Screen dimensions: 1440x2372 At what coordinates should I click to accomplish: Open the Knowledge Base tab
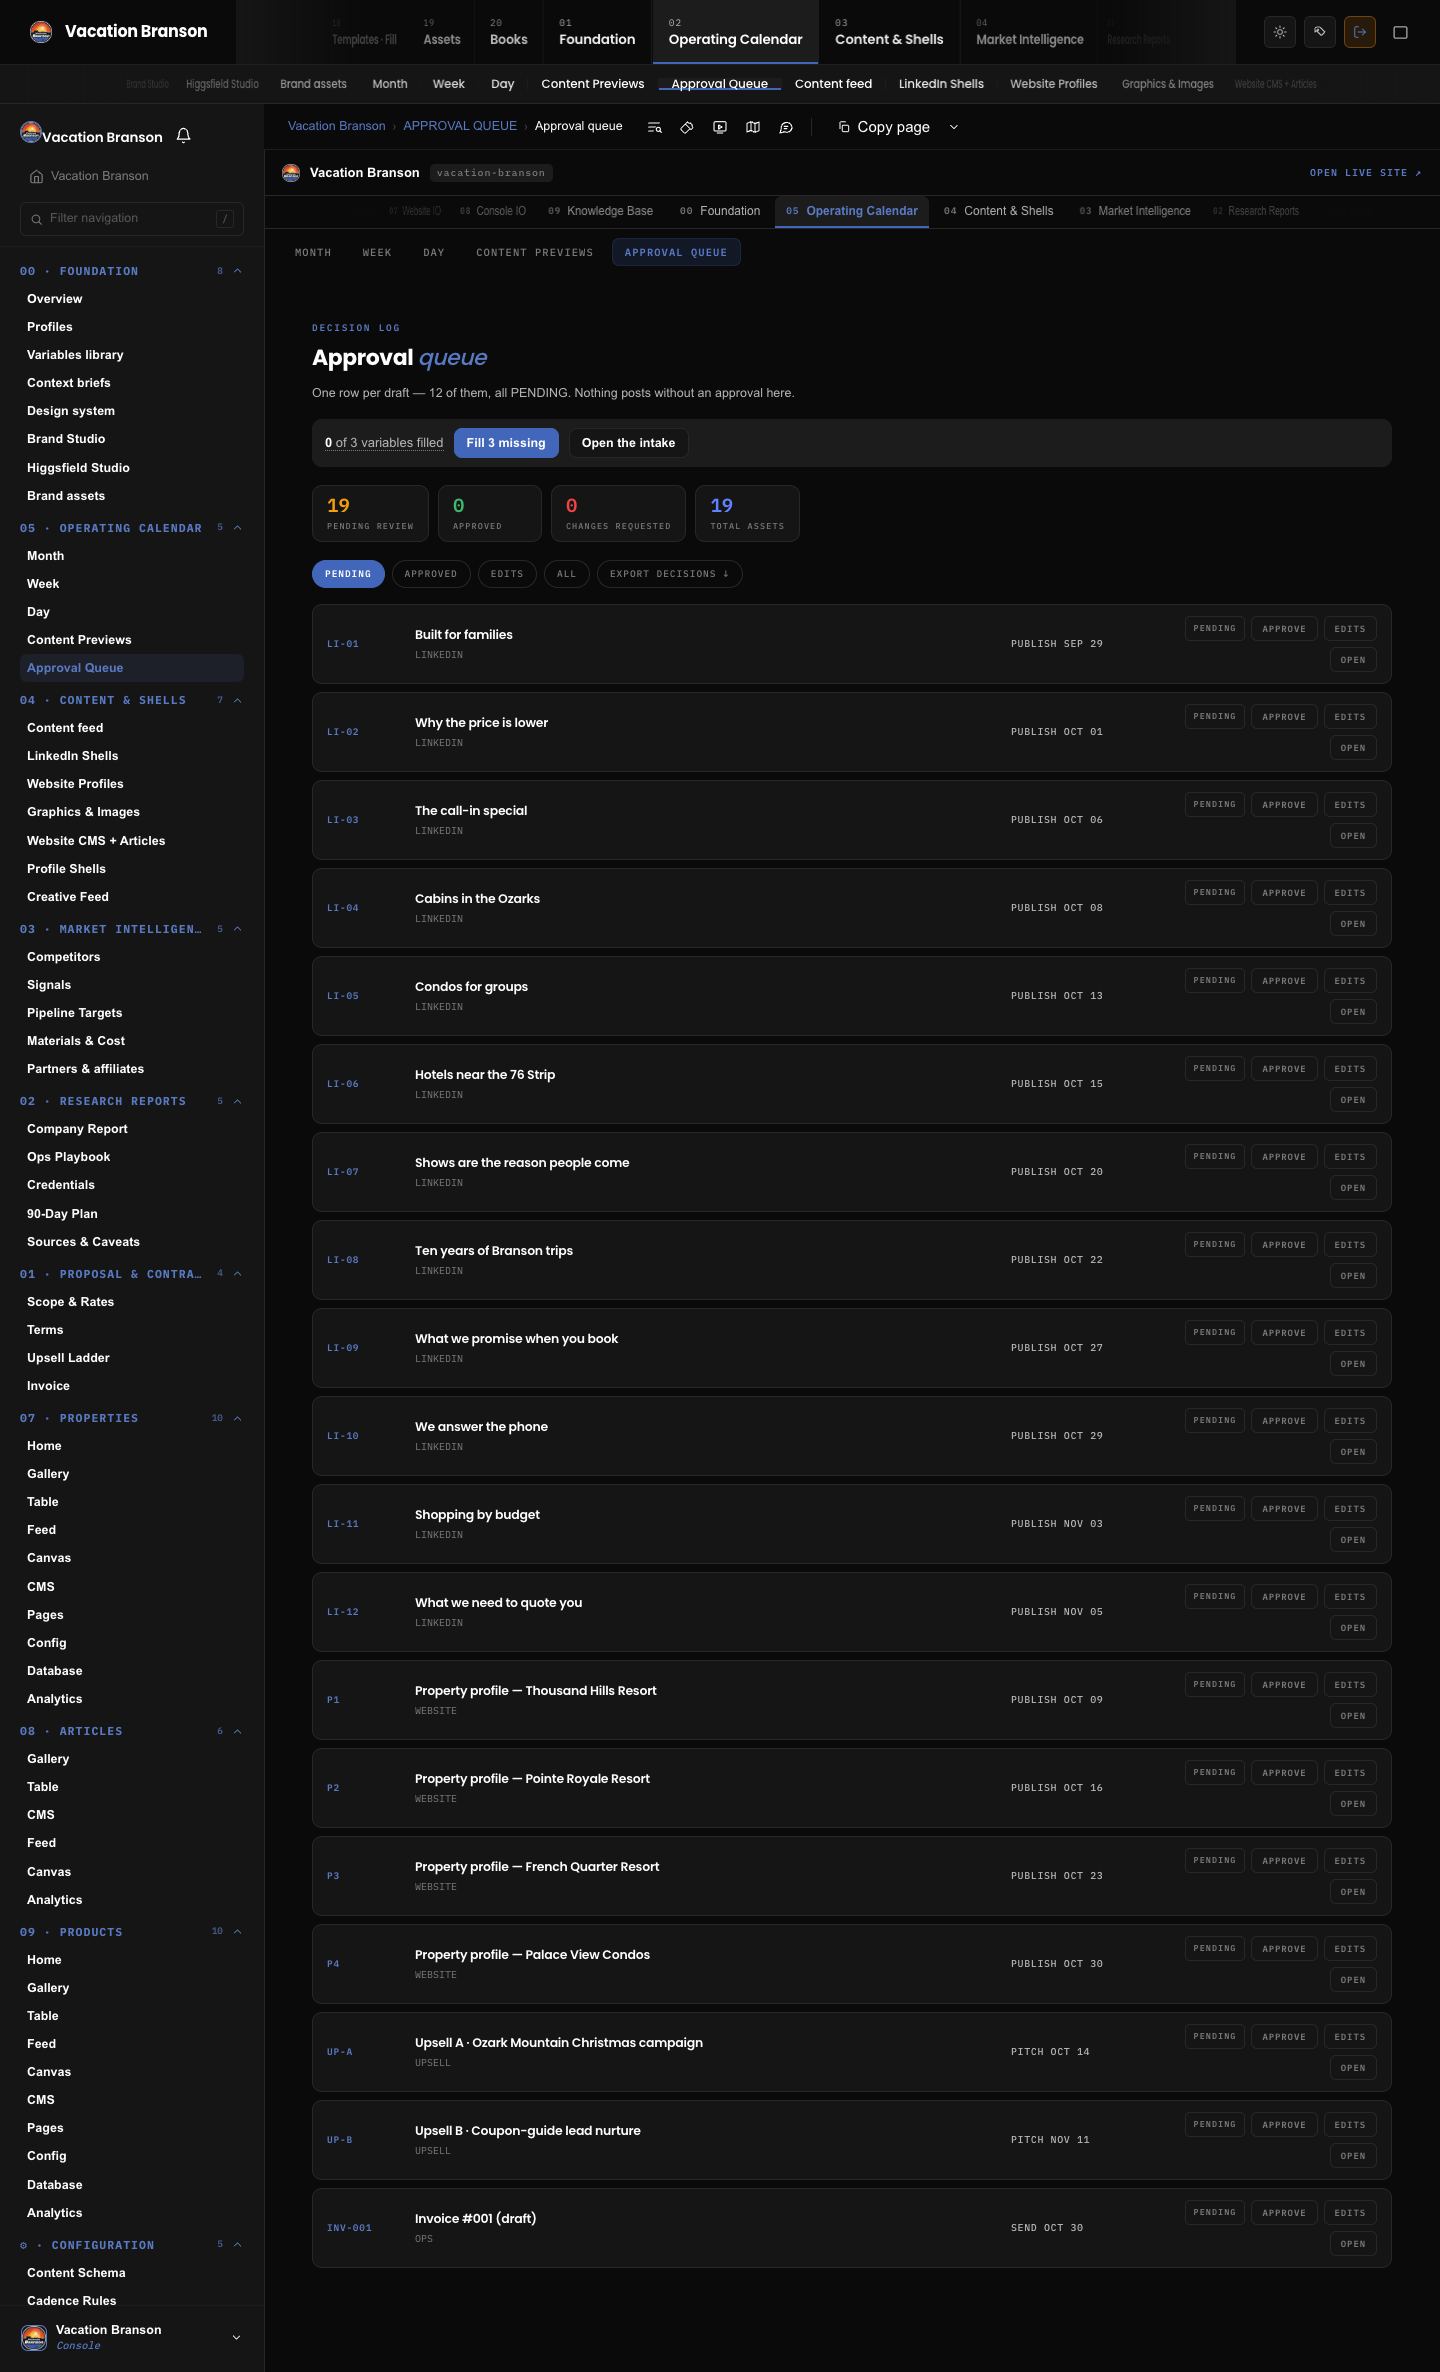pos(601,211)
